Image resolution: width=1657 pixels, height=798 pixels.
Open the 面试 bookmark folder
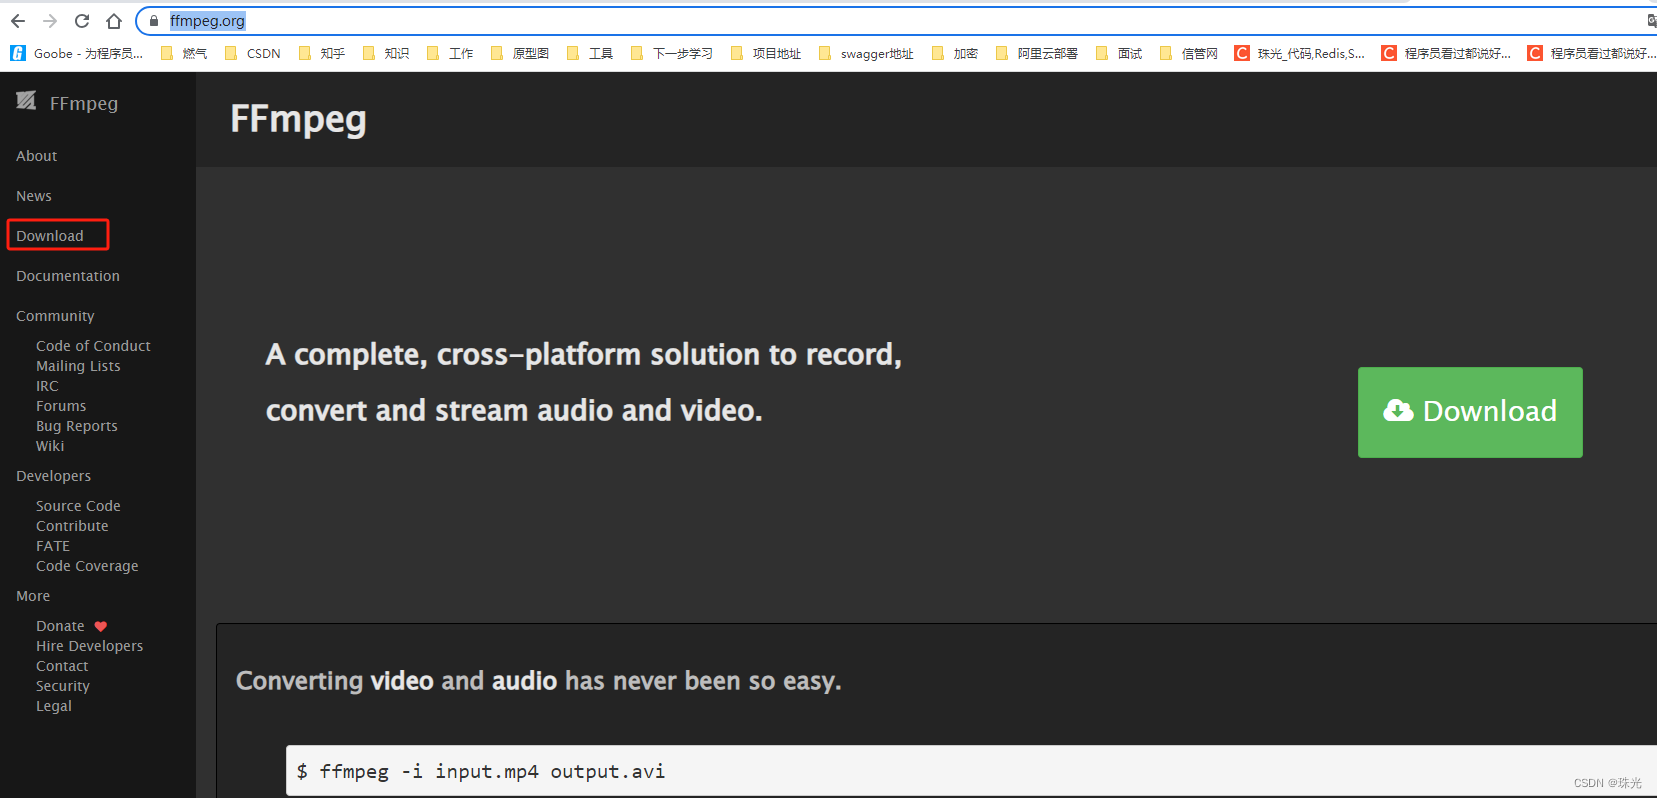1119,53
